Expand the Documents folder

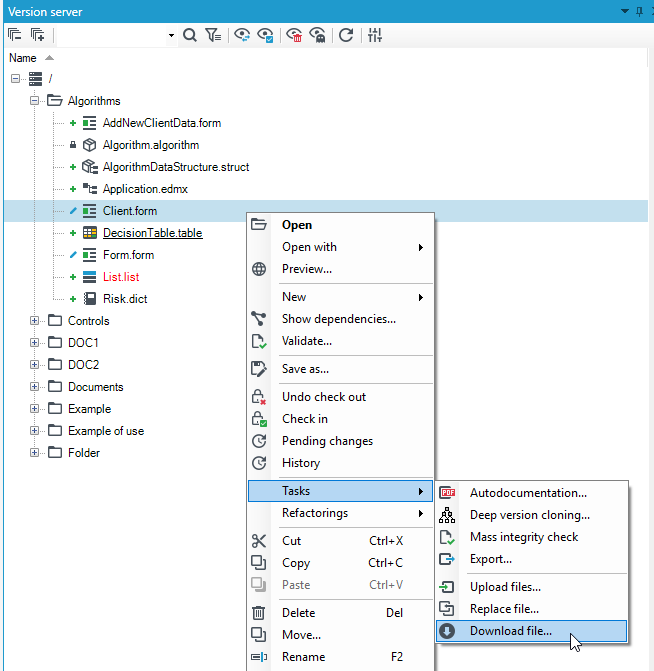click(34, 386)
